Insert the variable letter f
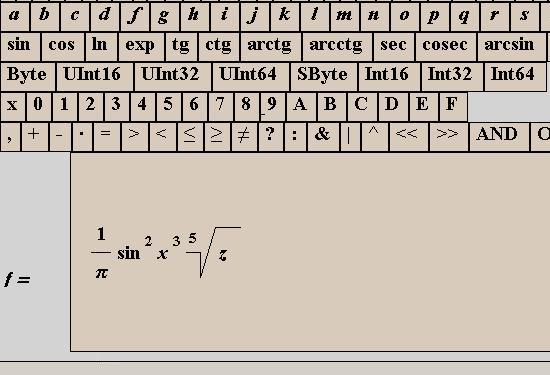This screenshot has width=550, height=375. click(135, 16)
